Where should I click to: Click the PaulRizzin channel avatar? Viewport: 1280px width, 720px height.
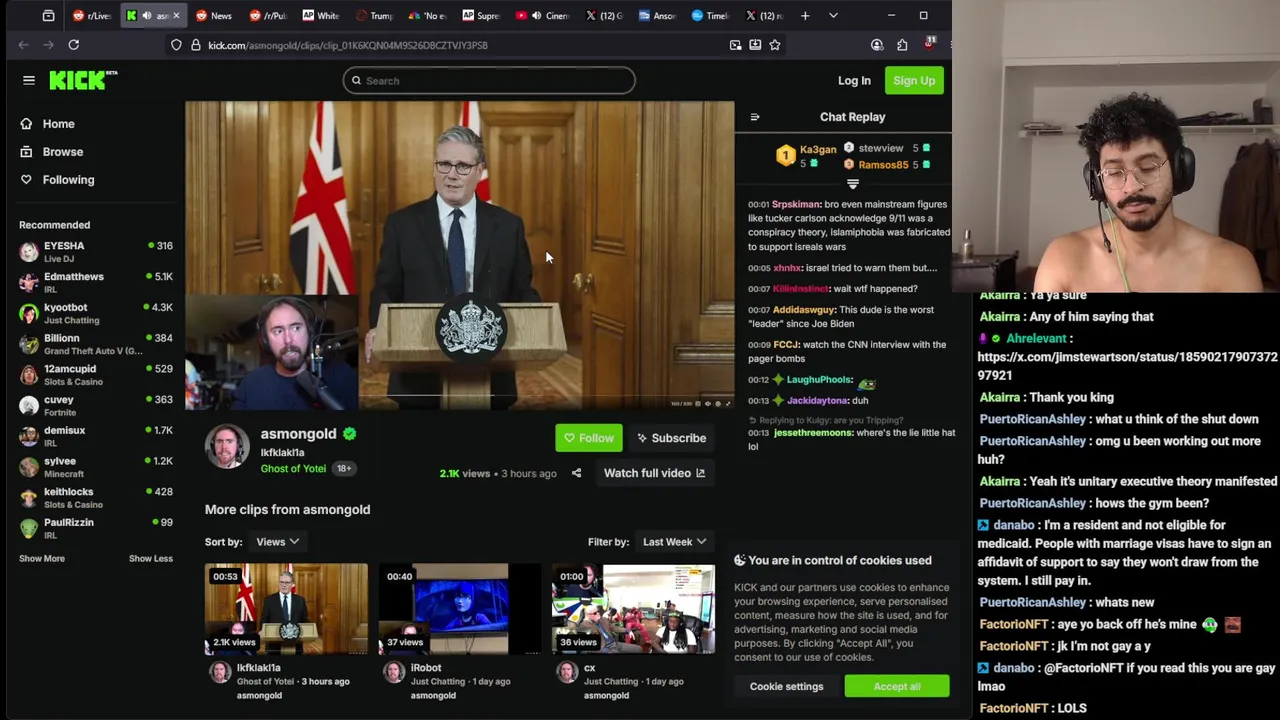(x=29, y=529)
